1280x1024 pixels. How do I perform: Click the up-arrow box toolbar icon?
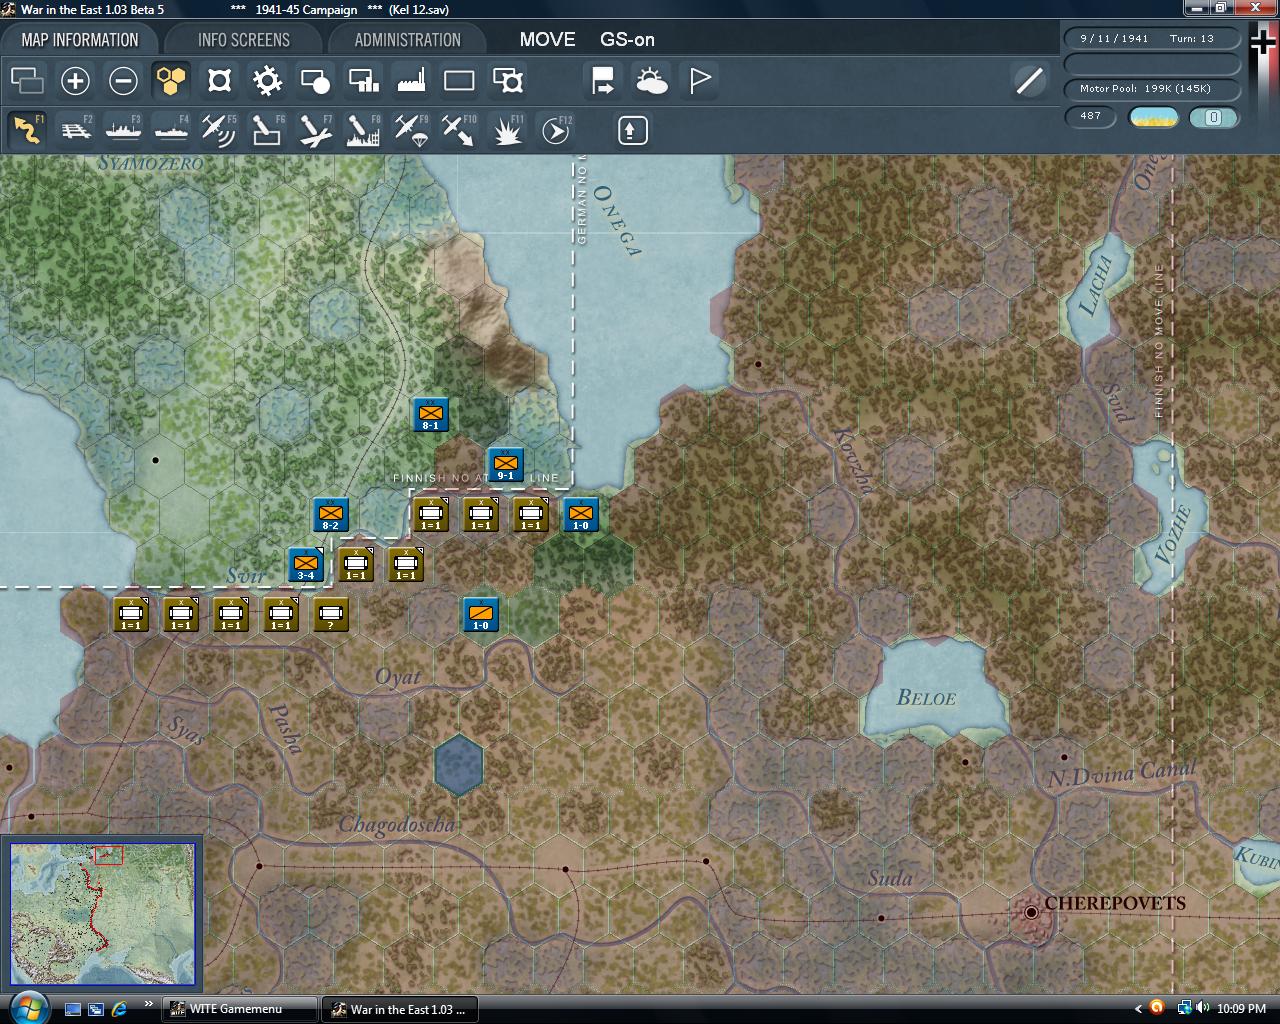[x=632, y=130]
